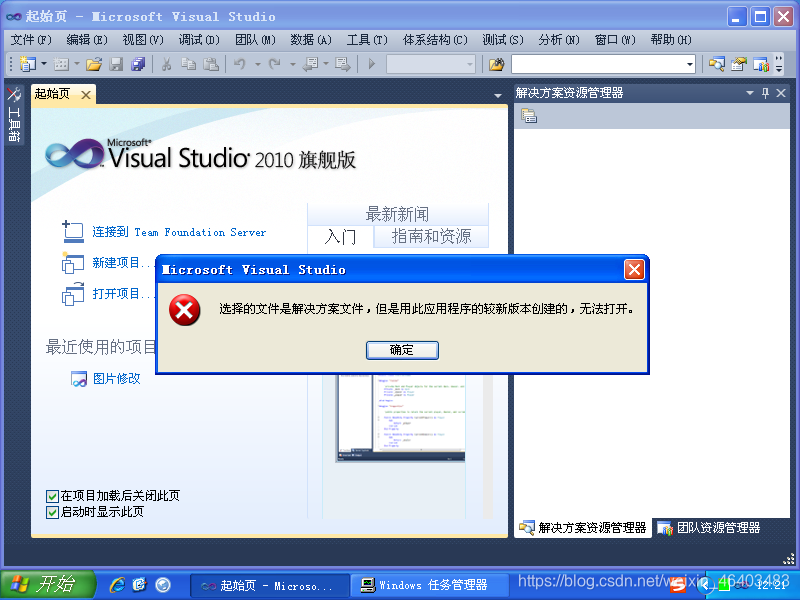Viewport: 800px width, 600px height.
Task: Close the error dialog with X
Action: pyautogui.click(x=634, y=269)
